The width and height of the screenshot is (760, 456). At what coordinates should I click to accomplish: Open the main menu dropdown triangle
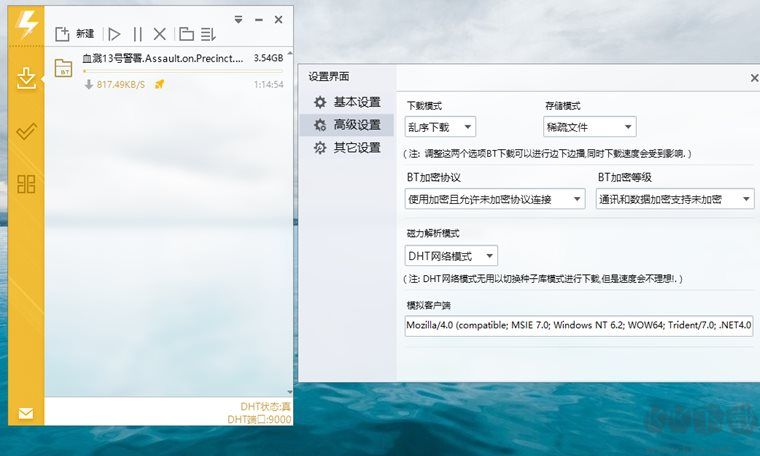238,19
